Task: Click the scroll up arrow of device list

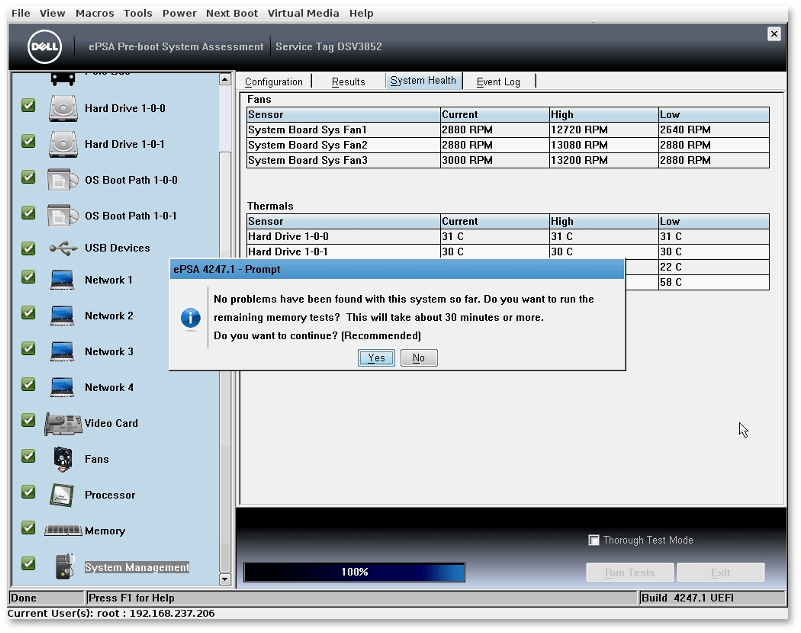Action: coord(225,79)
